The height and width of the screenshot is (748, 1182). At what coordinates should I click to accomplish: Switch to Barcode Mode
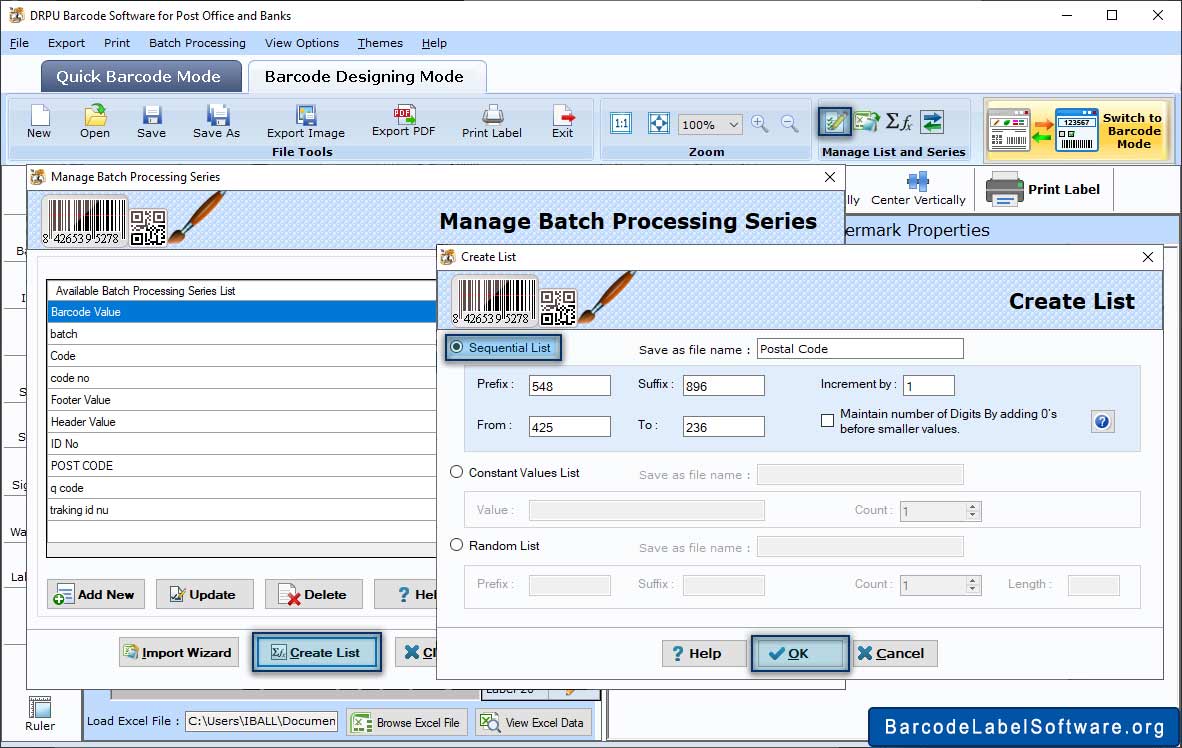[1079, 130]
